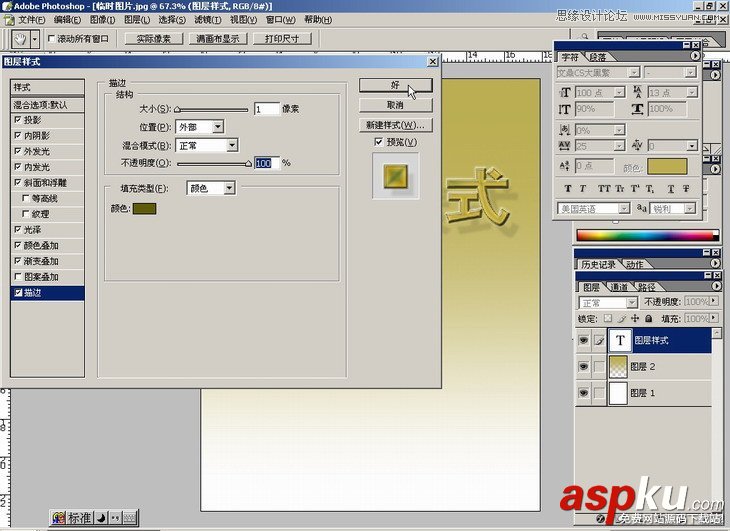Switch to the 段落 (Paragraph) tab
The width and height of the screenshot is (730, 531).
[x=597, y=57]
